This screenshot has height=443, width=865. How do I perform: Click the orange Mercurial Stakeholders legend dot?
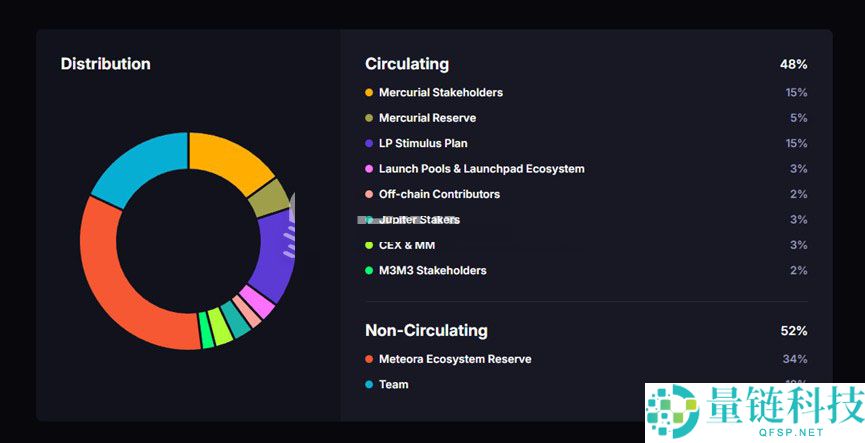click(x=369, y=93)
